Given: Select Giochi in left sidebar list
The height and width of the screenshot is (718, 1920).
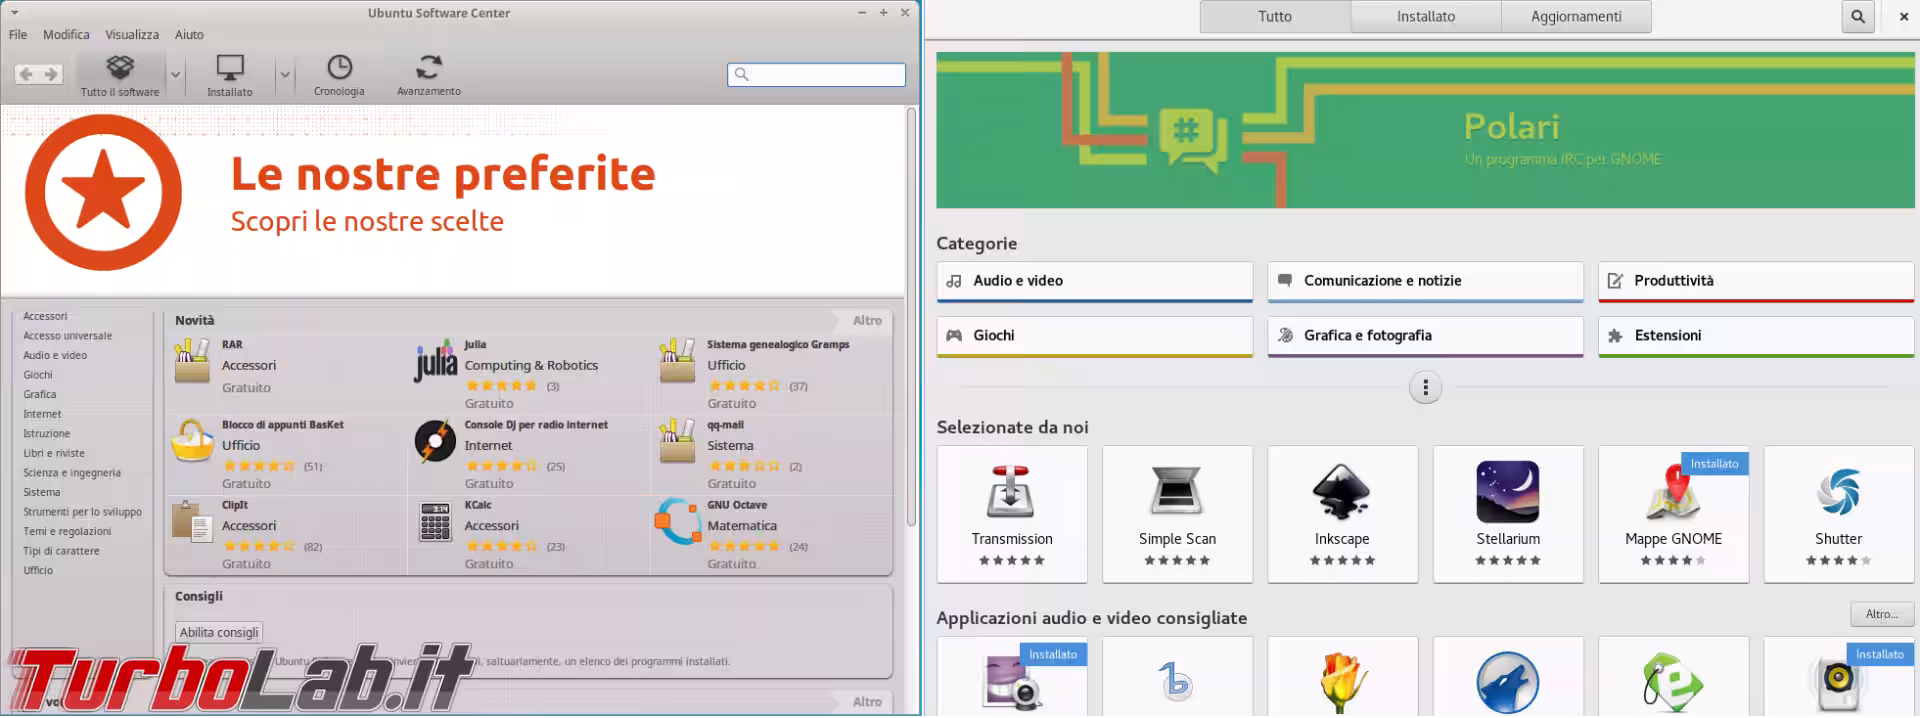Looking at the screenshot, I should pos(38,375).
